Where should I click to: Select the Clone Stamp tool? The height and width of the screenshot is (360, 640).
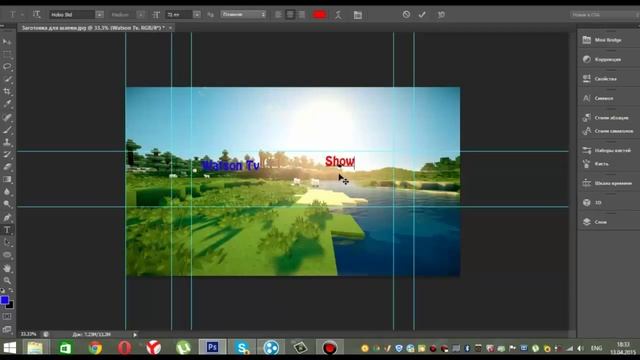(x=7, y=142)
